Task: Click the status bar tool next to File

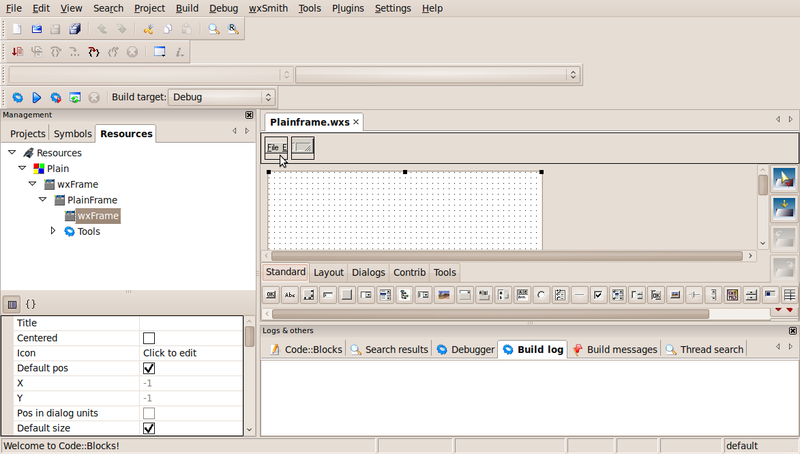Action: [x=303, y=147]
